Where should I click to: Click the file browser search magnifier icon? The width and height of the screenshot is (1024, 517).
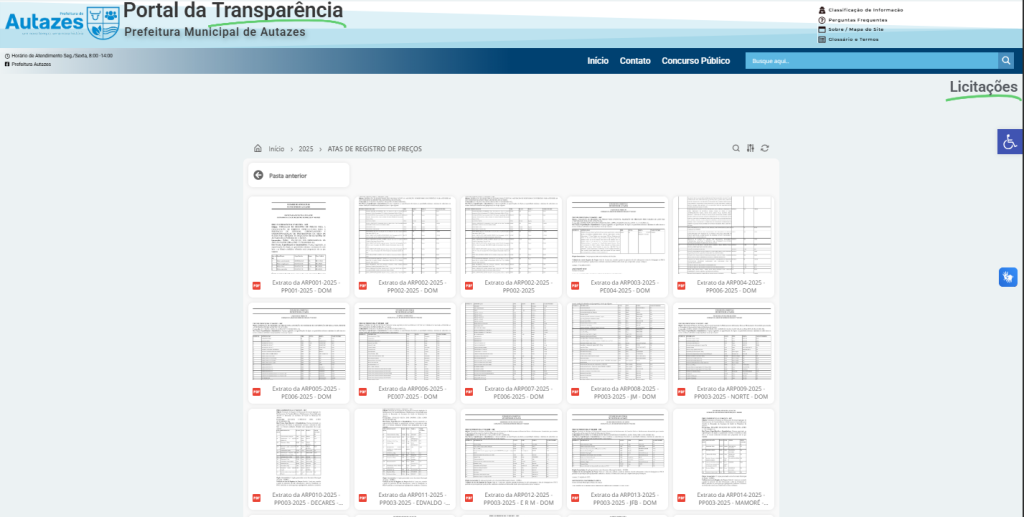[x=736, y=148]
